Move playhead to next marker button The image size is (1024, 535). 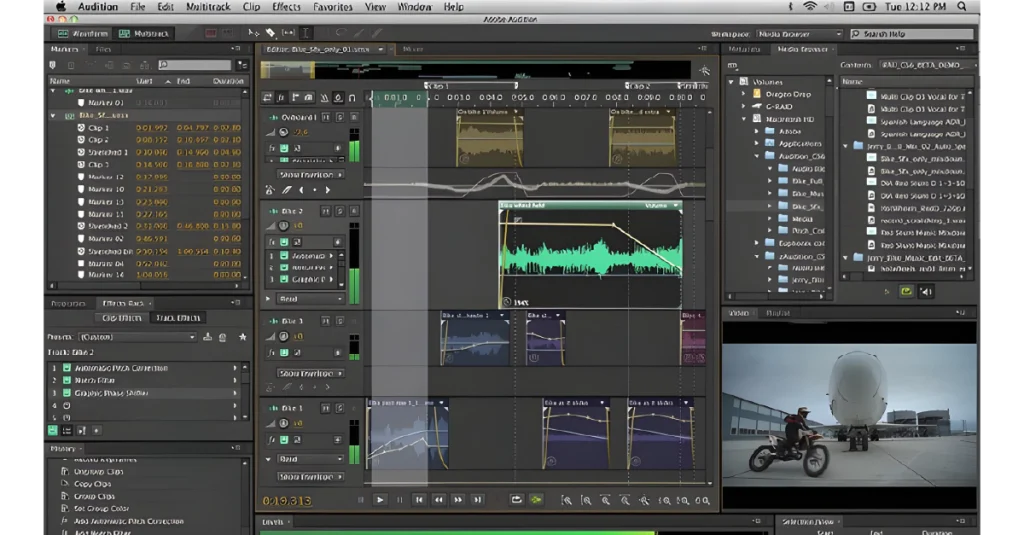coord(477,500)
